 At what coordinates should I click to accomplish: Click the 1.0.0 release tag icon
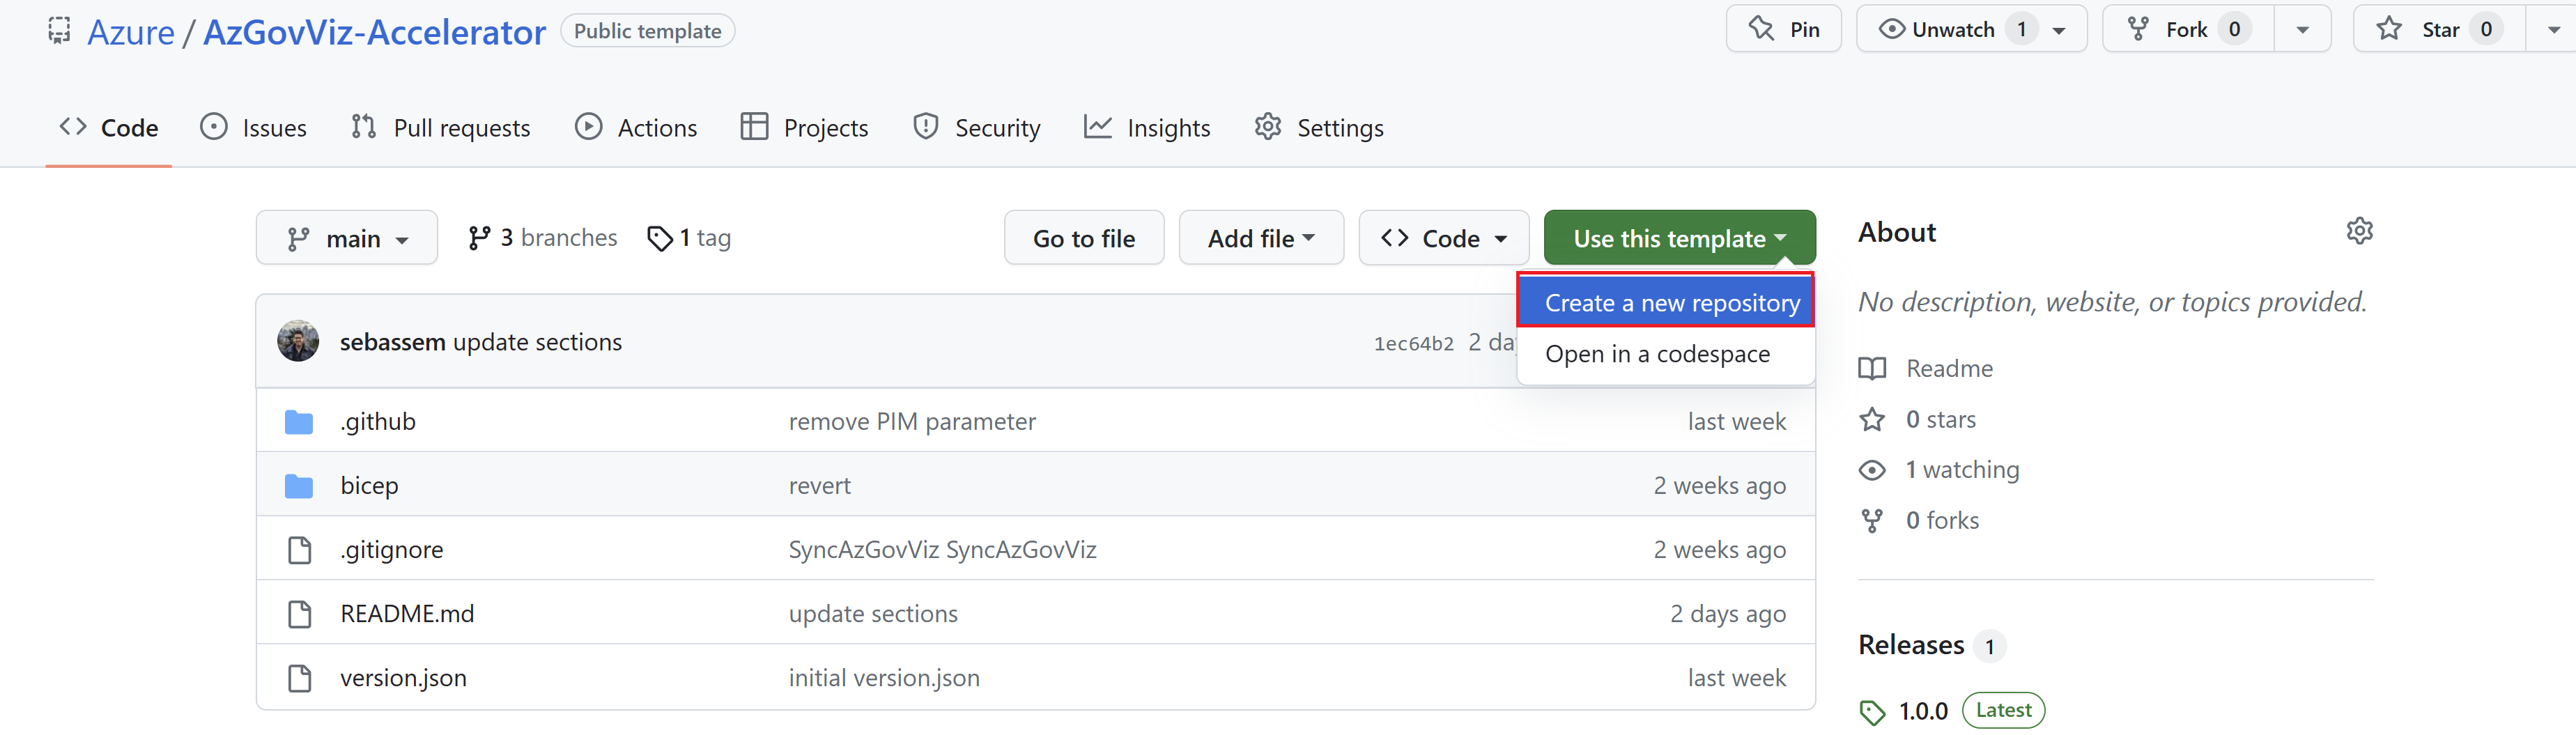[1872, 712]
